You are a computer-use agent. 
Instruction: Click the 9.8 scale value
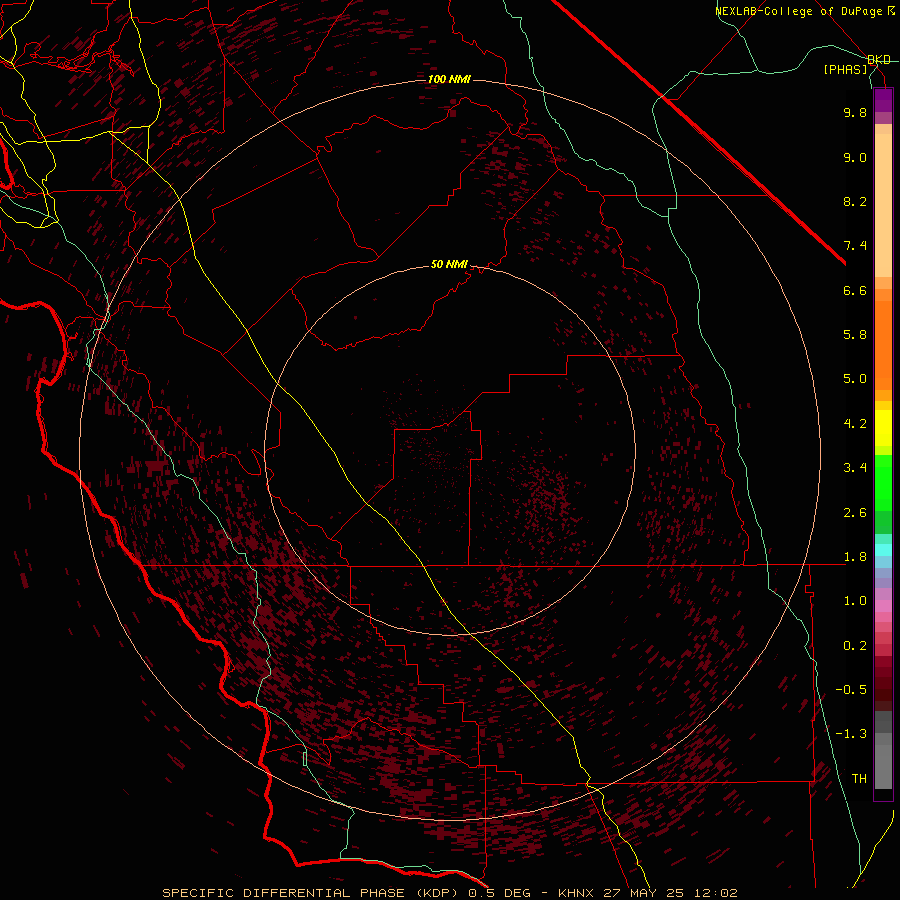(x=855, y=112)
